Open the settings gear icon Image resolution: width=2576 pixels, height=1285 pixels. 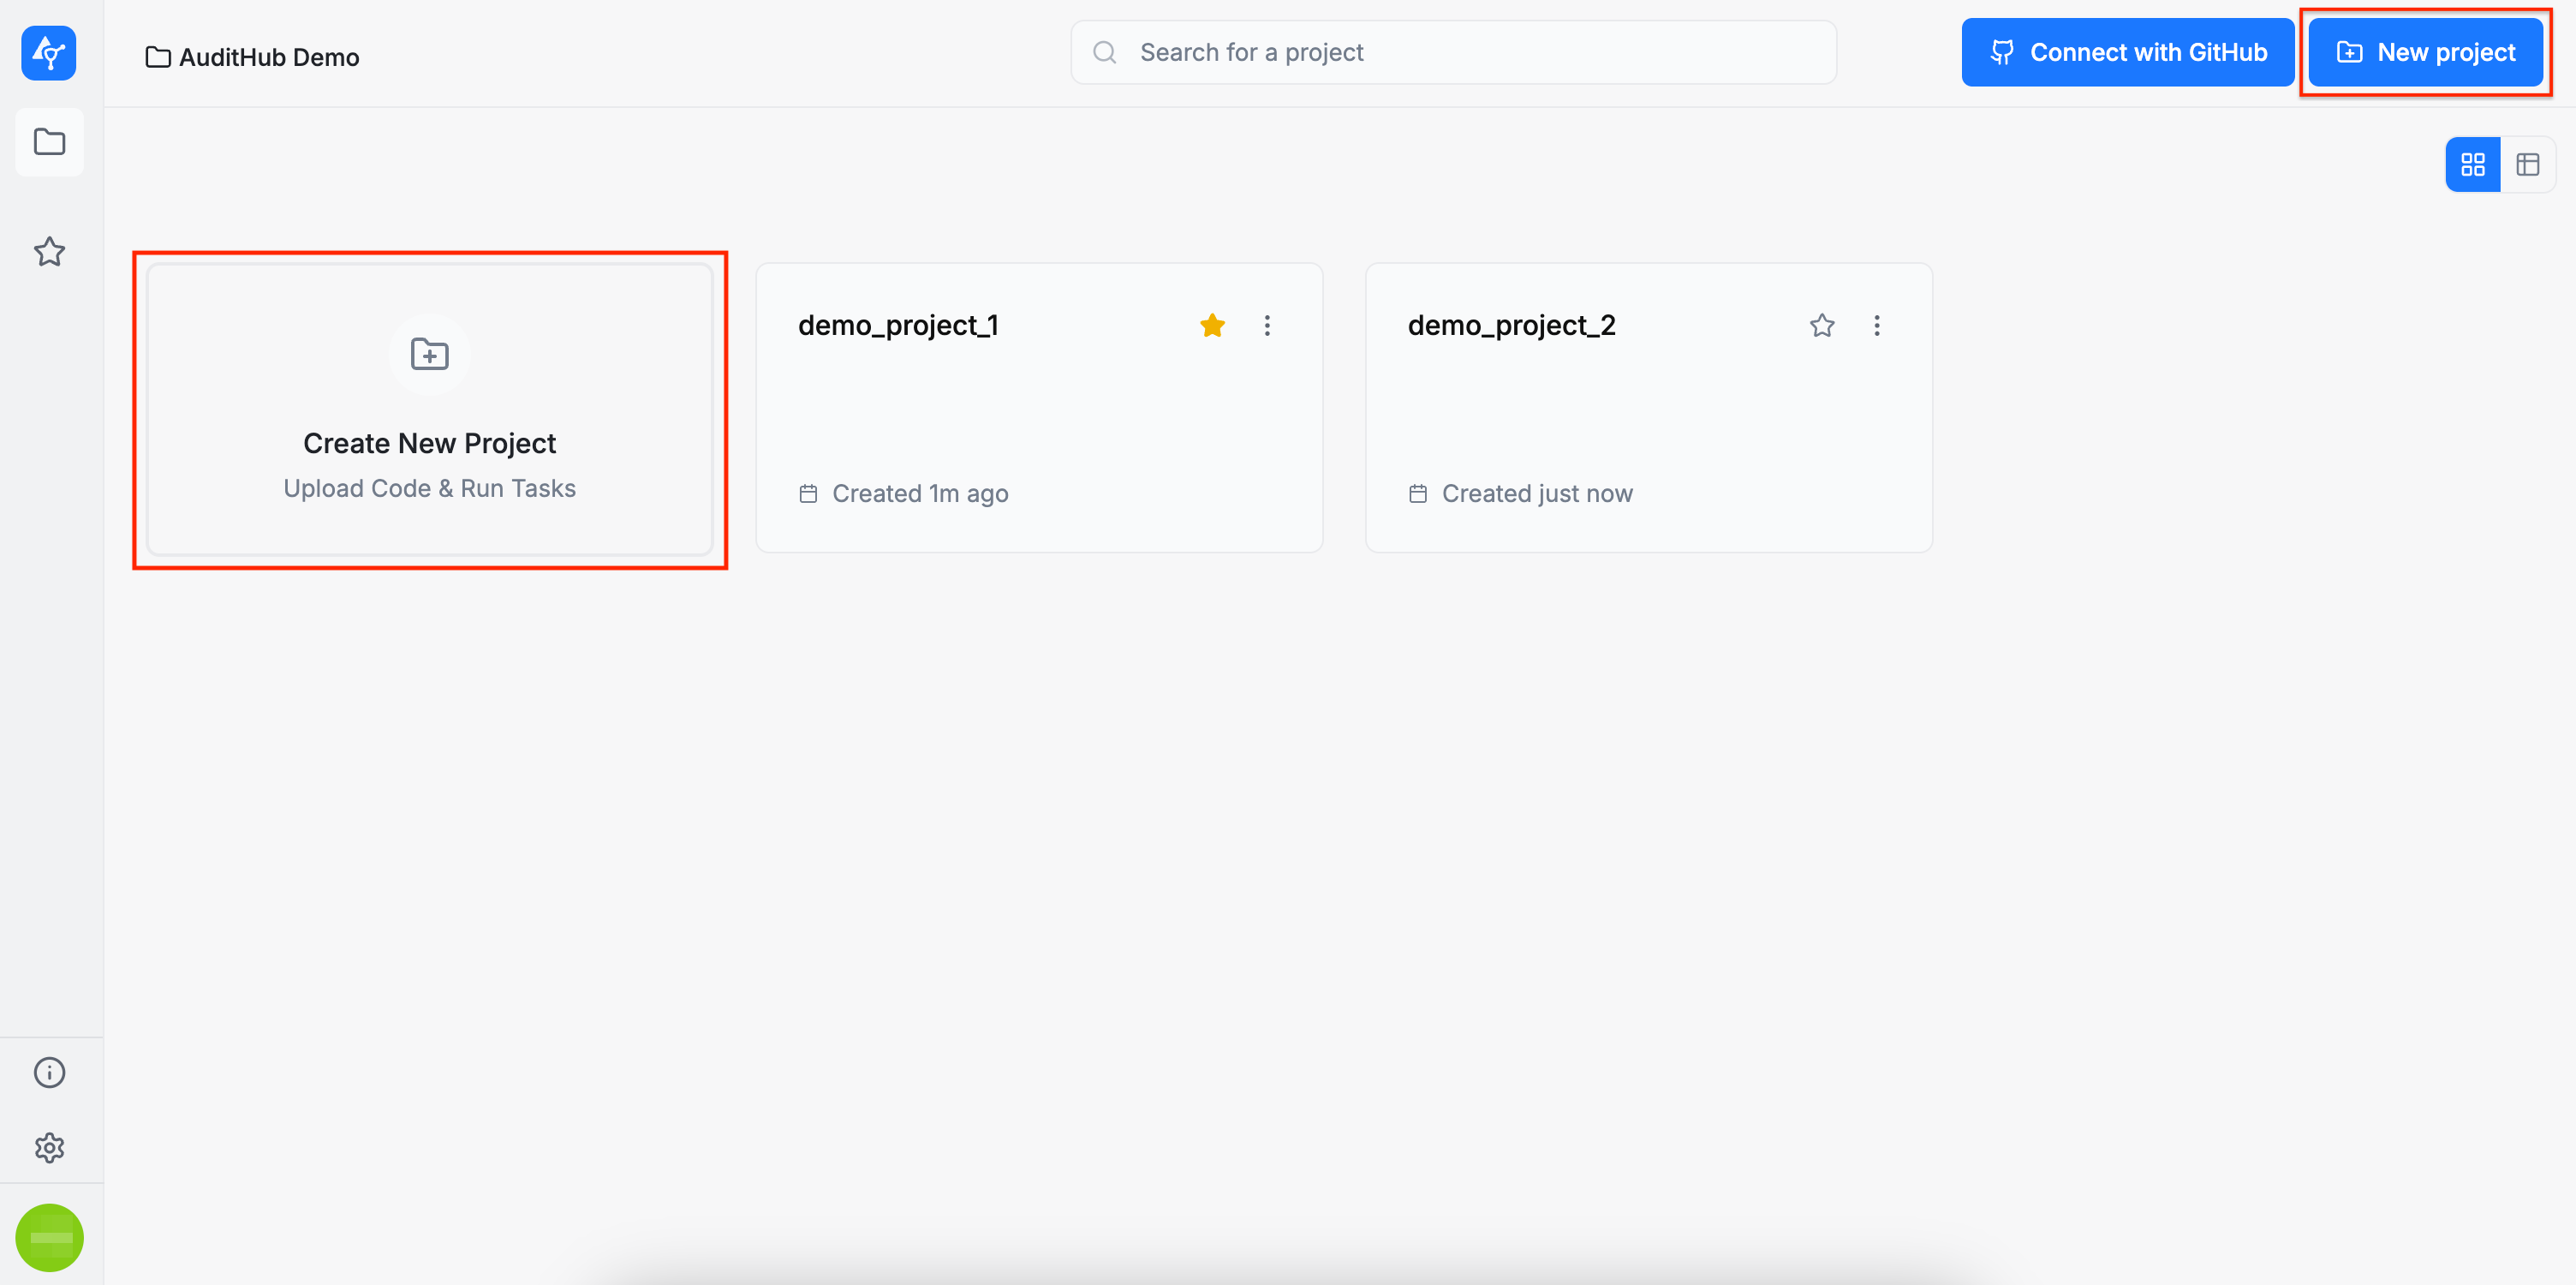click(49, 1147)
